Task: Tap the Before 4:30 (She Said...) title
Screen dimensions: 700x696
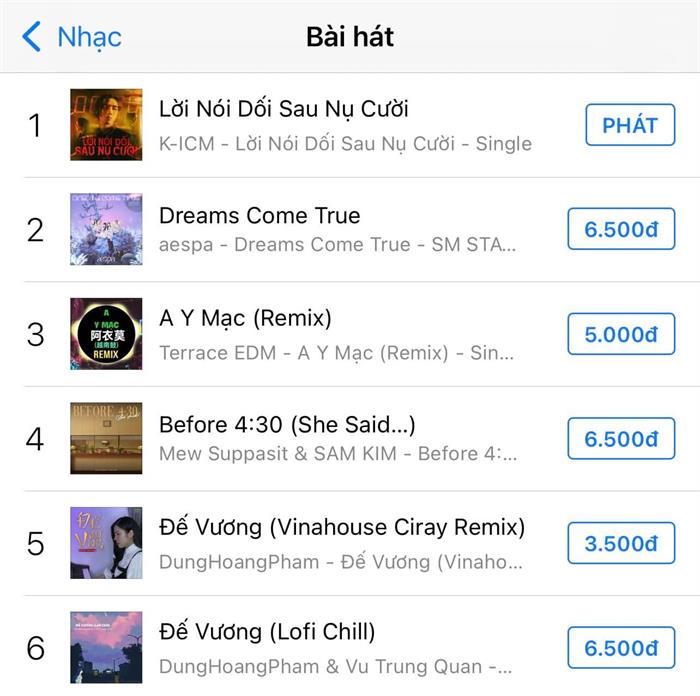Action: click(287, 424)
